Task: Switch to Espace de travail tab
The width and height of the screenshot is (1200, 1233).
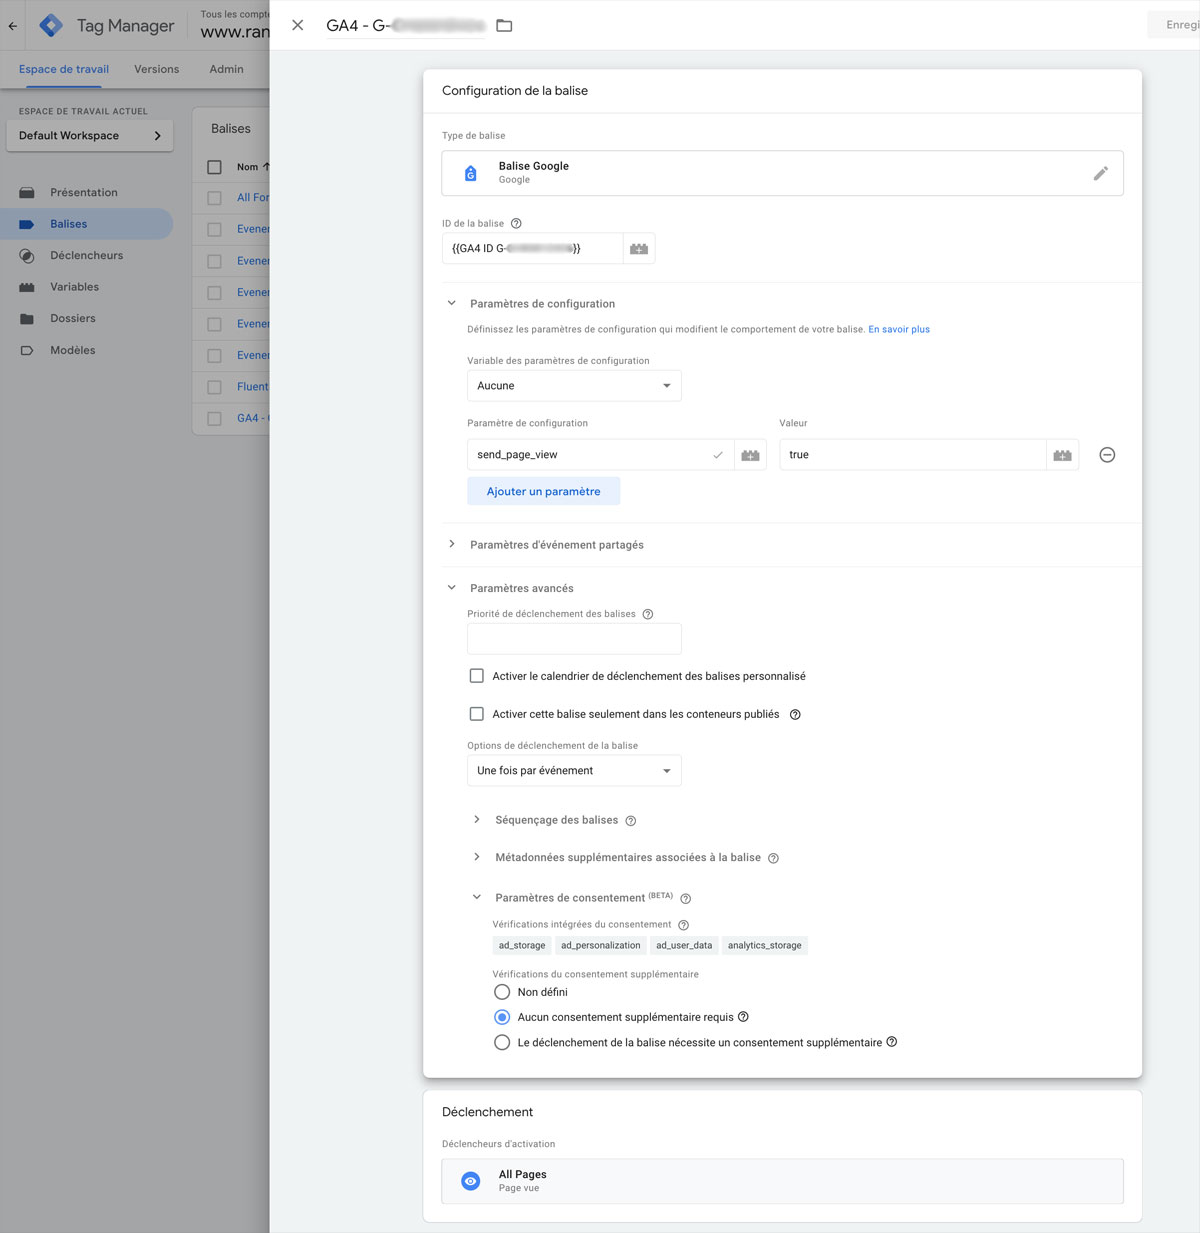Action: [x=64, y=69]
